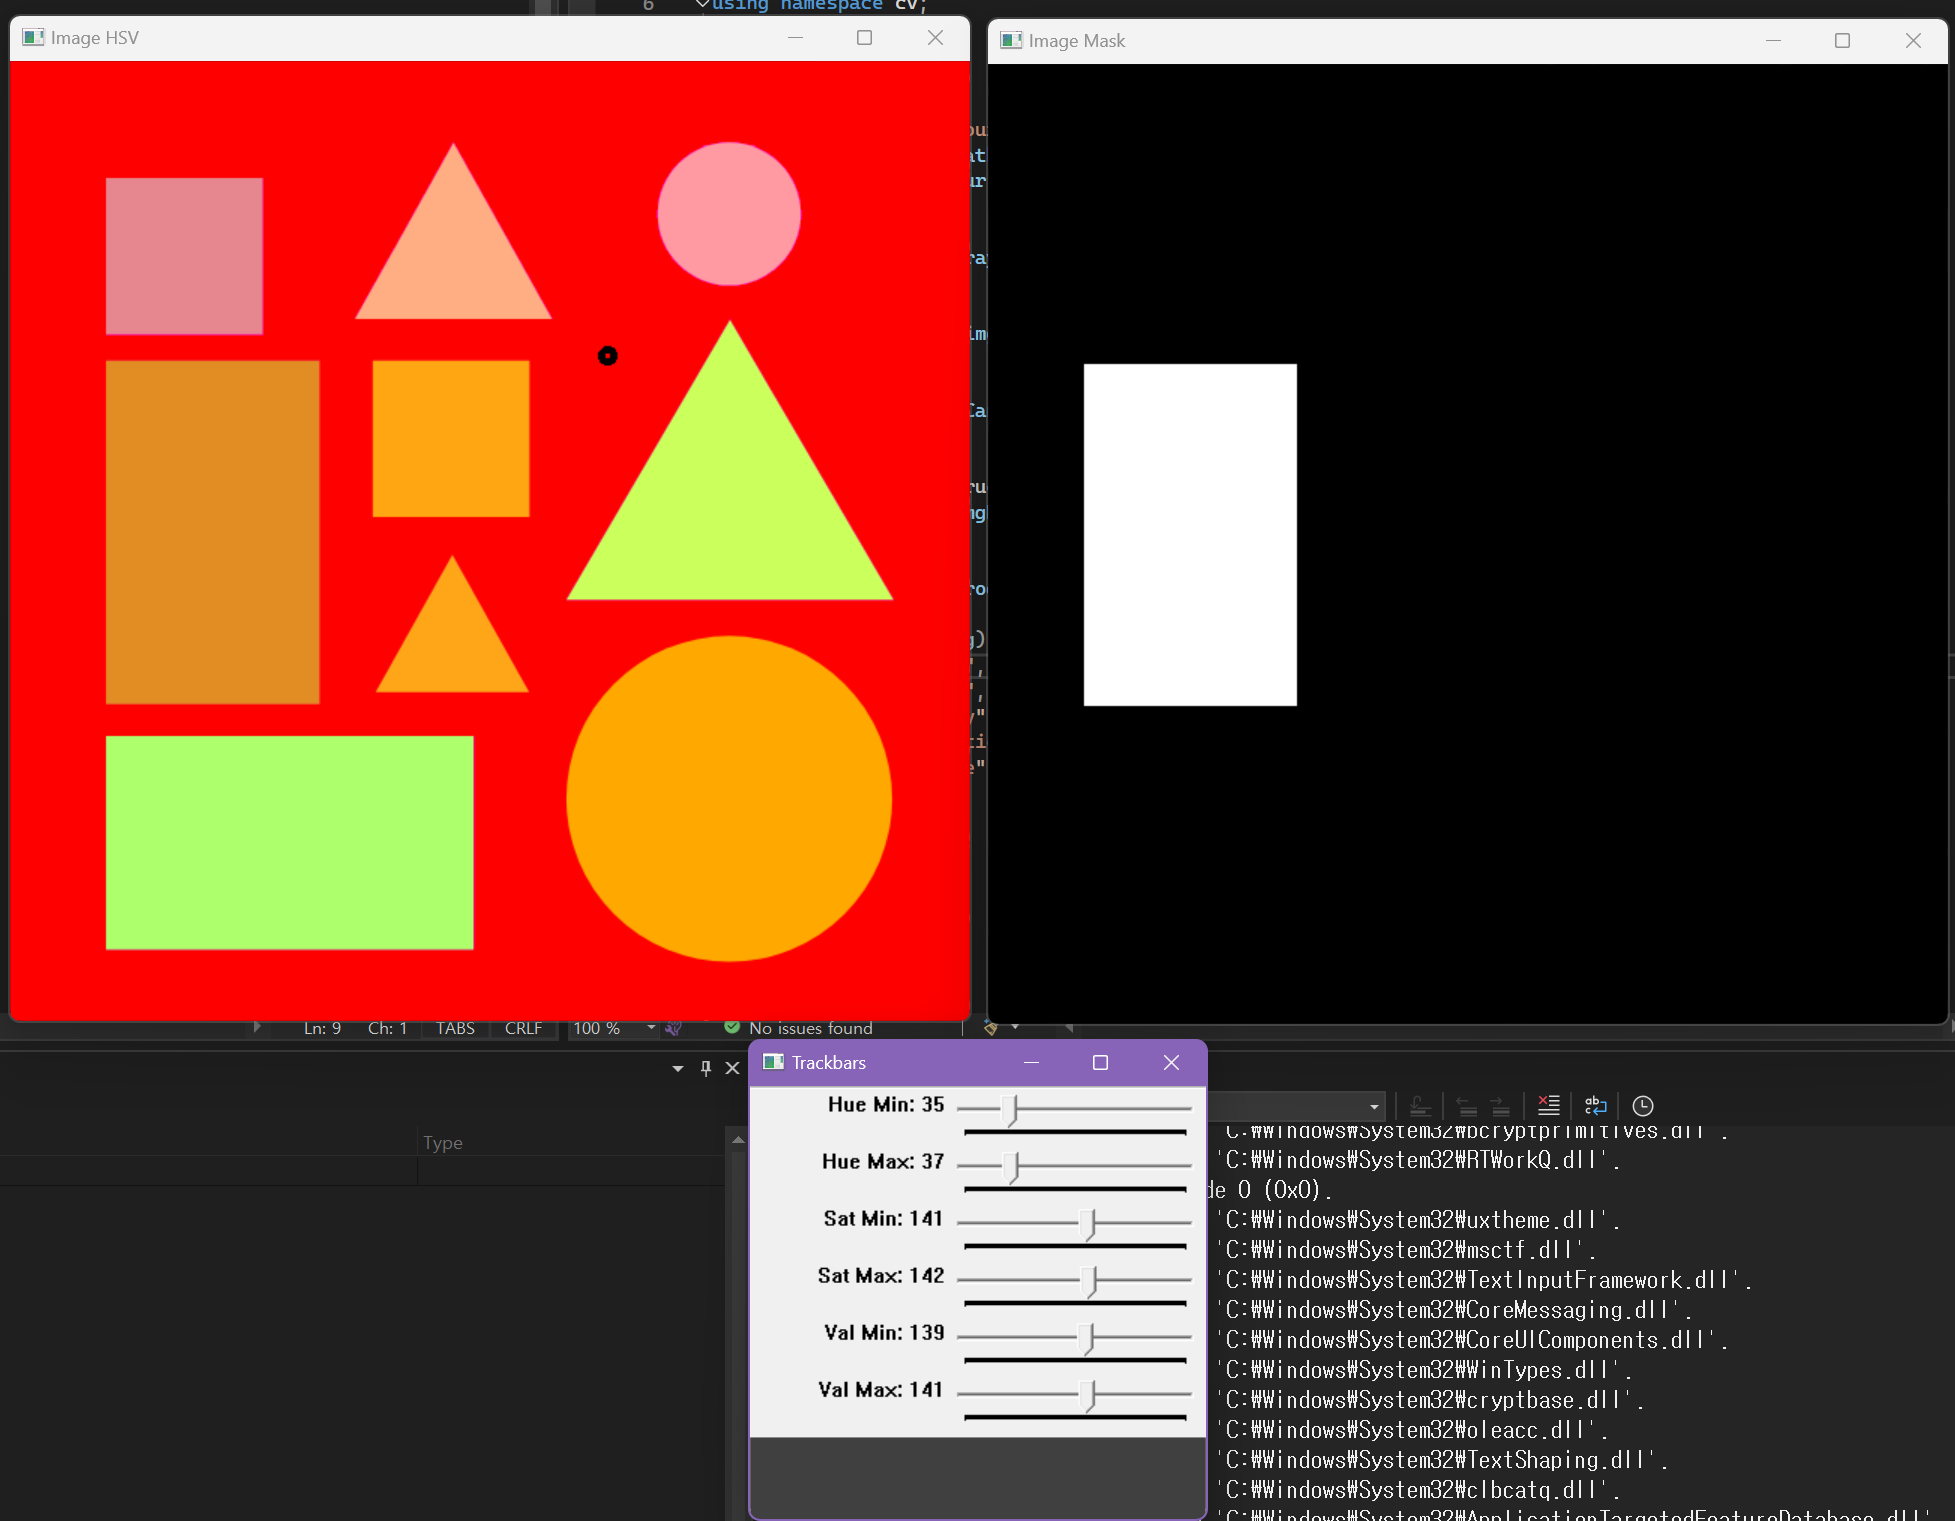Adjust the Val Max slider

pos(1089,1394)
